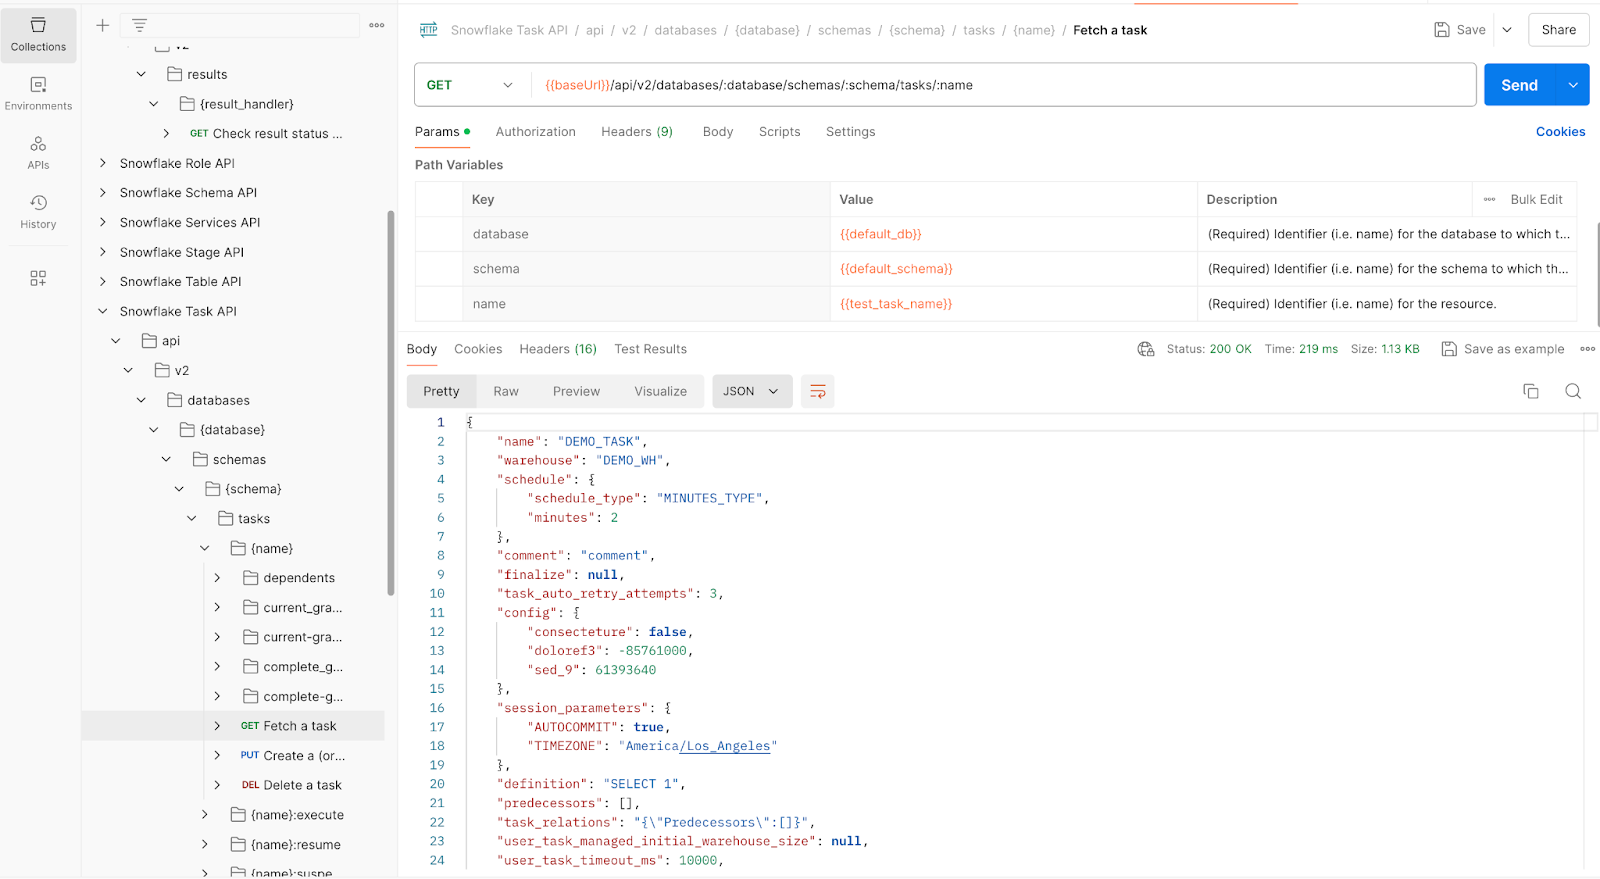Screen dimensions: 1600x879
Task: Open the History sidebar panel
Action: tap(38, 211)
